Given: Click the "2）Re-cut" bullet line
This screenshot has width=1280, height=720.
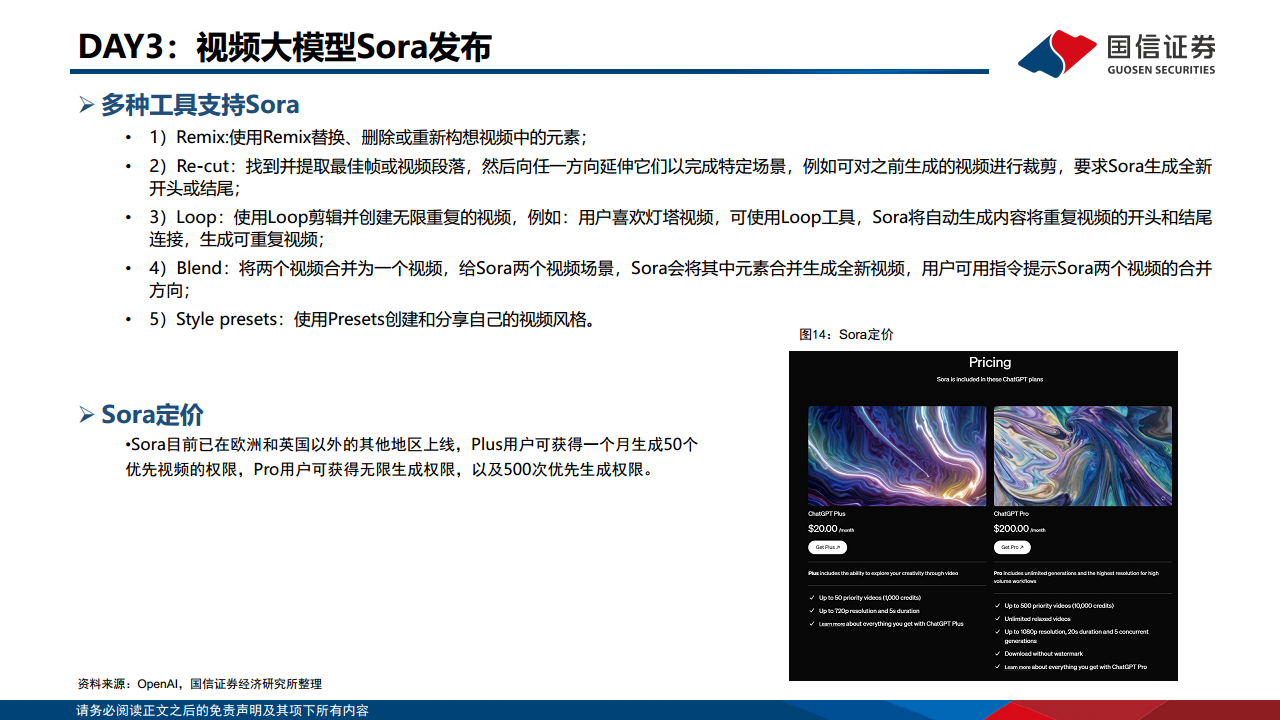Looking at the screenshot, I should [680, 177].
